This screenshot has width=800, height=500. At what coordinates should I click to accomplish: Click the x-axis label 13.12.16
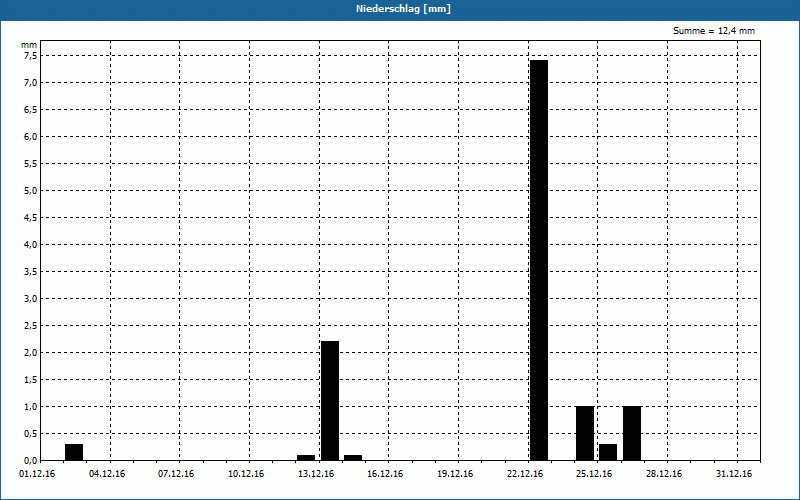click(x=316, y=474)
